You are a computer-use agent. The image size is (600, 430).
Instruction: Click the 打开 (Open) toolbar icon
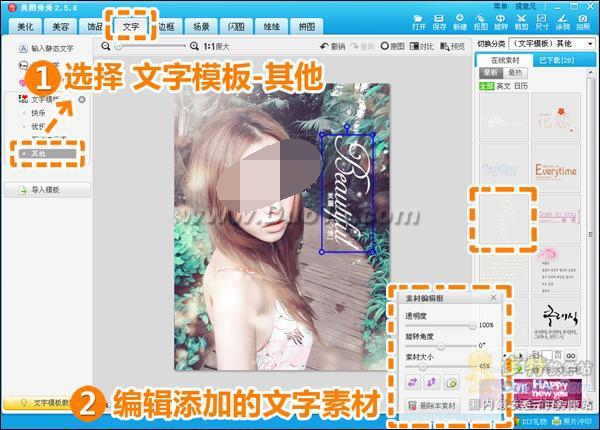(419, 22)
